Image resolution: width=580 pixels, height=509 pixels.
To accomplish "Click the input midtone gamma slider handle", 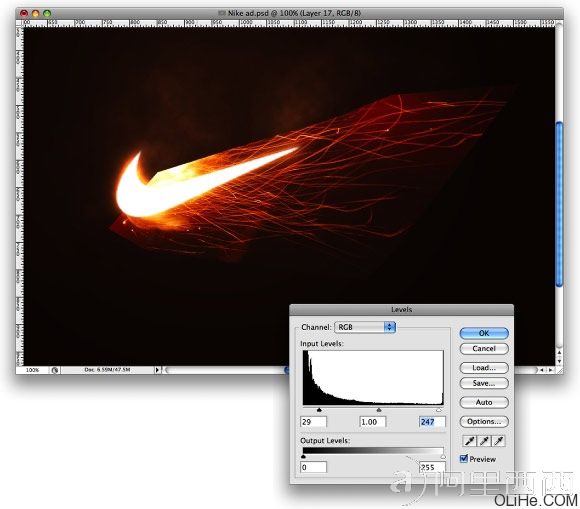I will click(379, 410).
